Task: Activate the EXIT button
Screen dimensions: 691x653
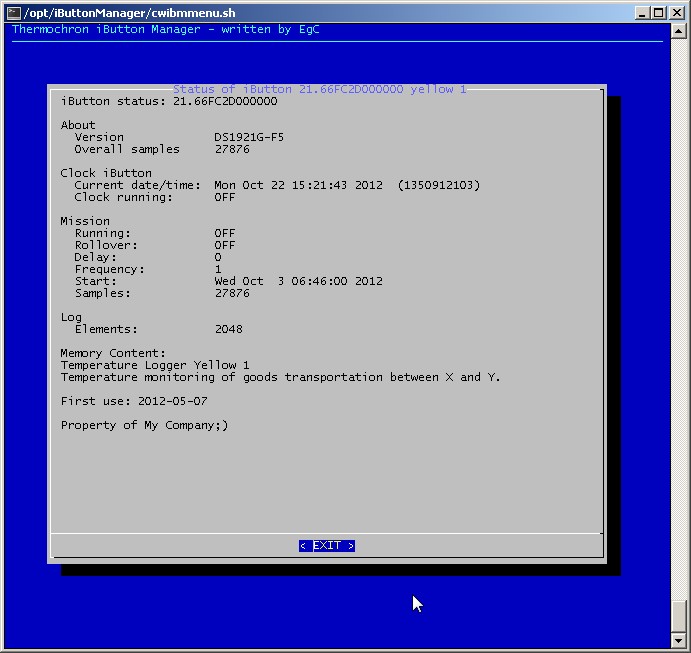Action: tap(327, 545)
